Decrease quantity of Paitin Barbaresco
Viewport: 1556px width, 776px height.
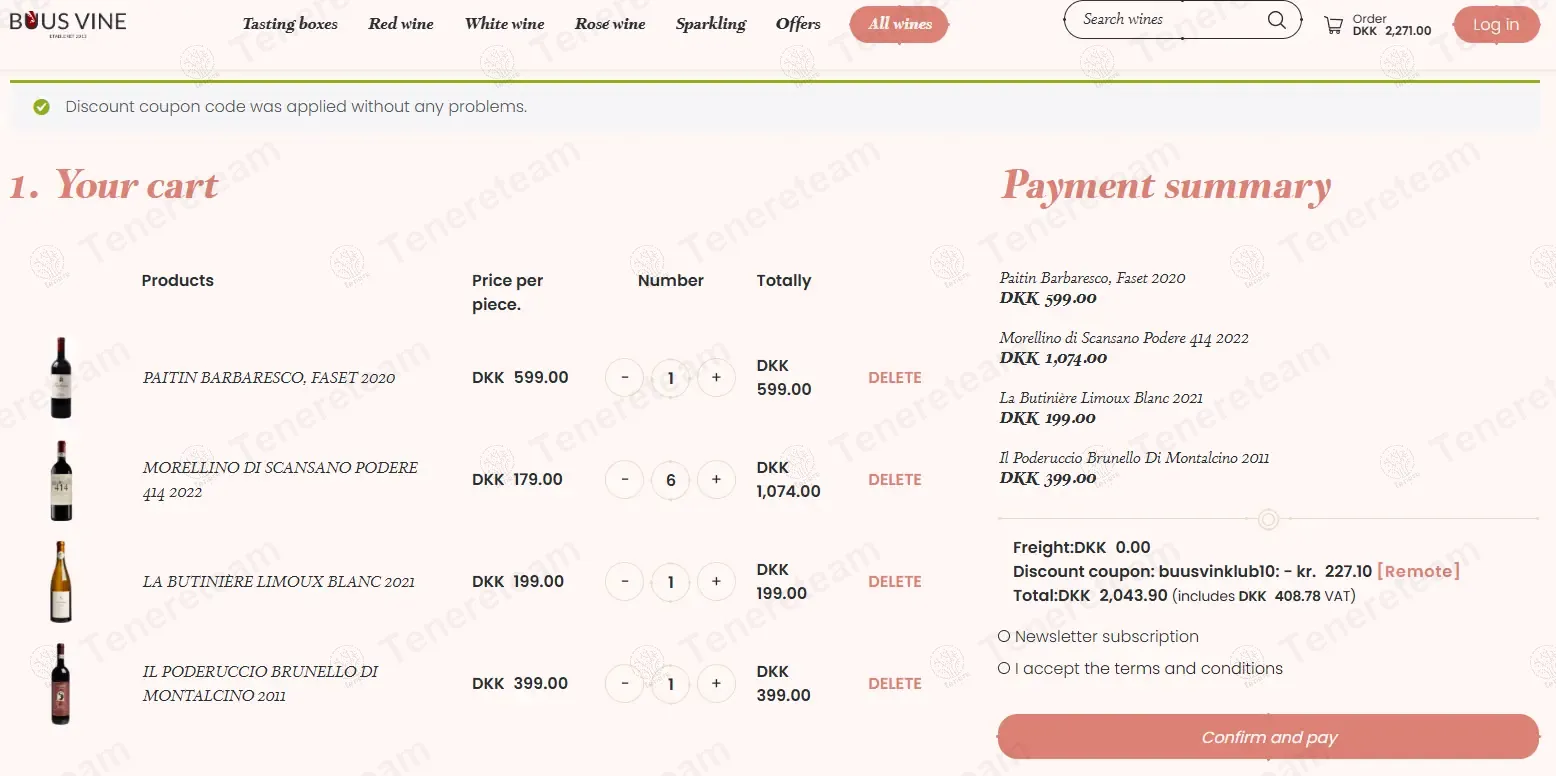tap(625, 378)
